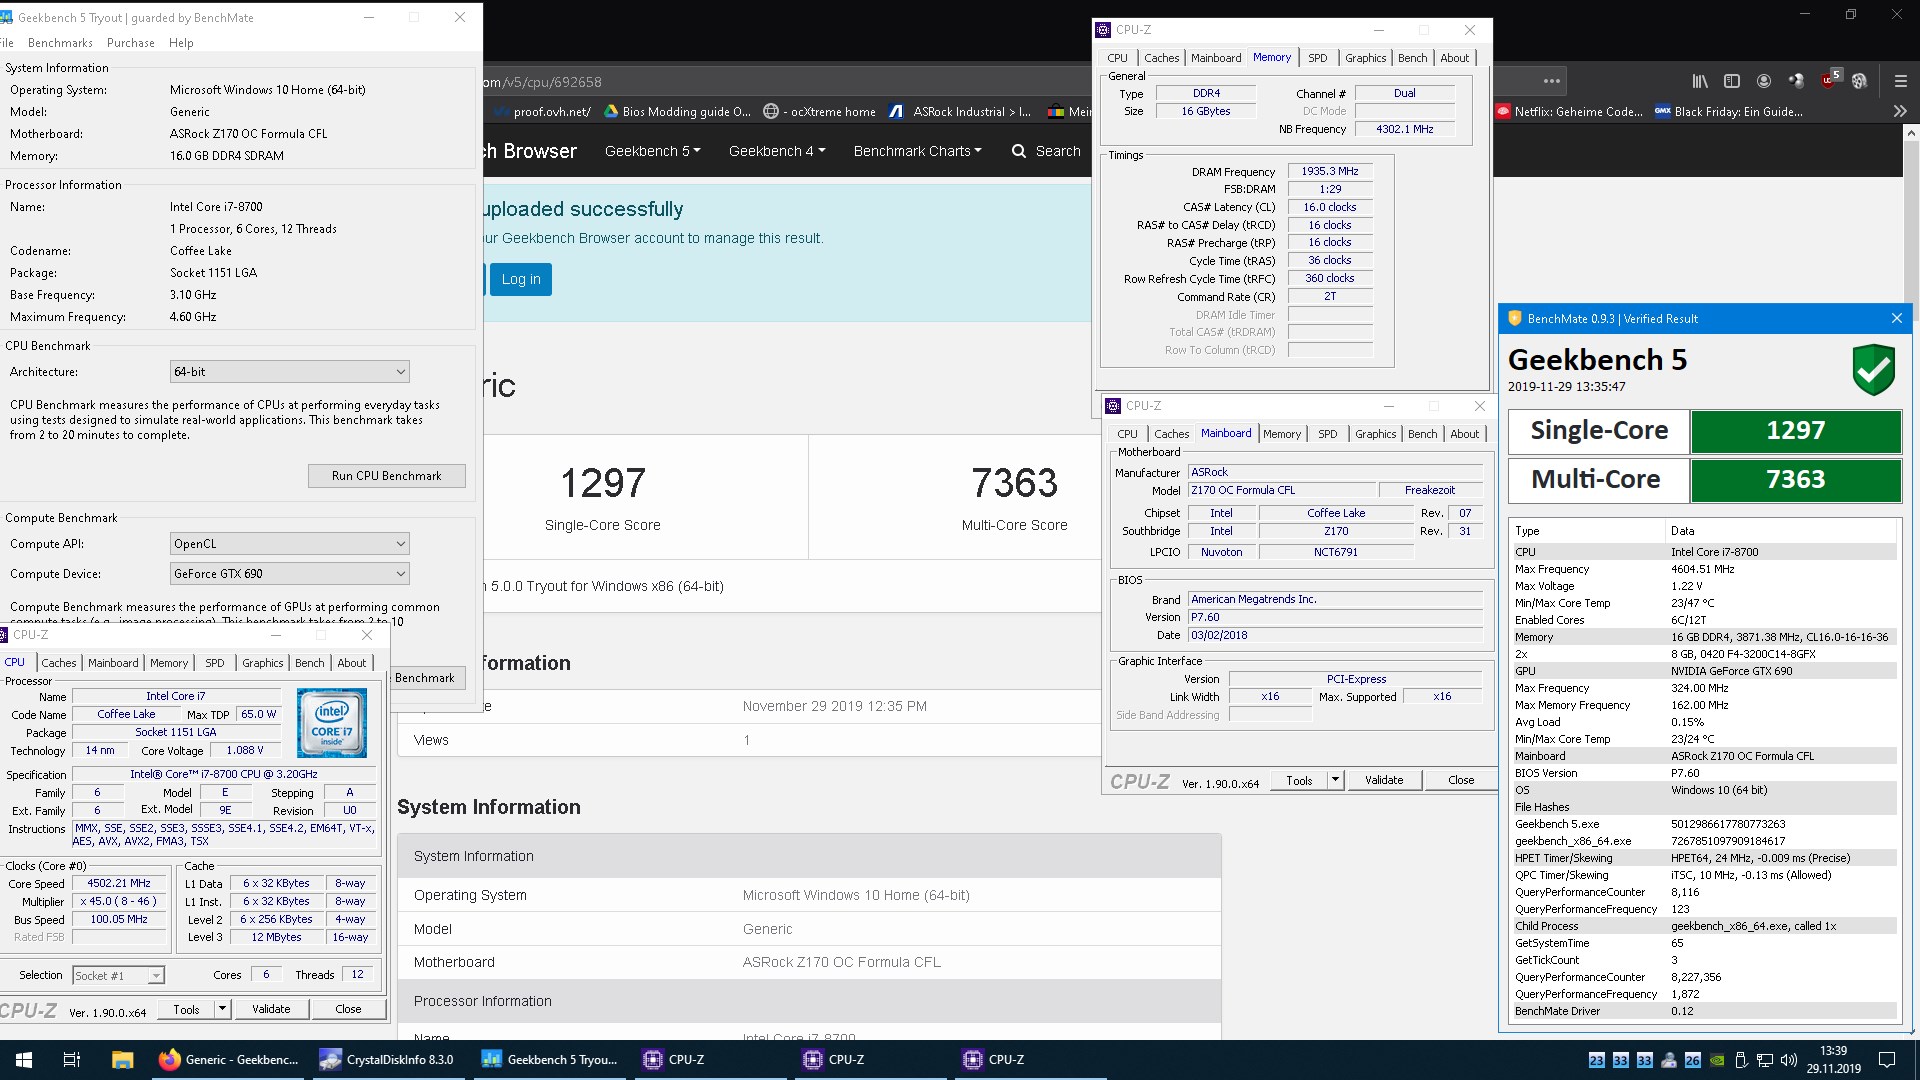Click the taskbar clock showing 13:39
1920x1080 pixels.
click(x=1834, y=1060)
